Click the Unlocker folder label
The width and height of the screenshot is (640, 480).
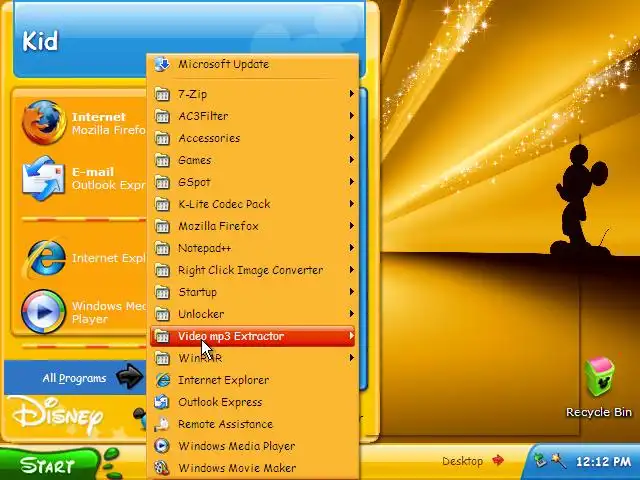201,314
